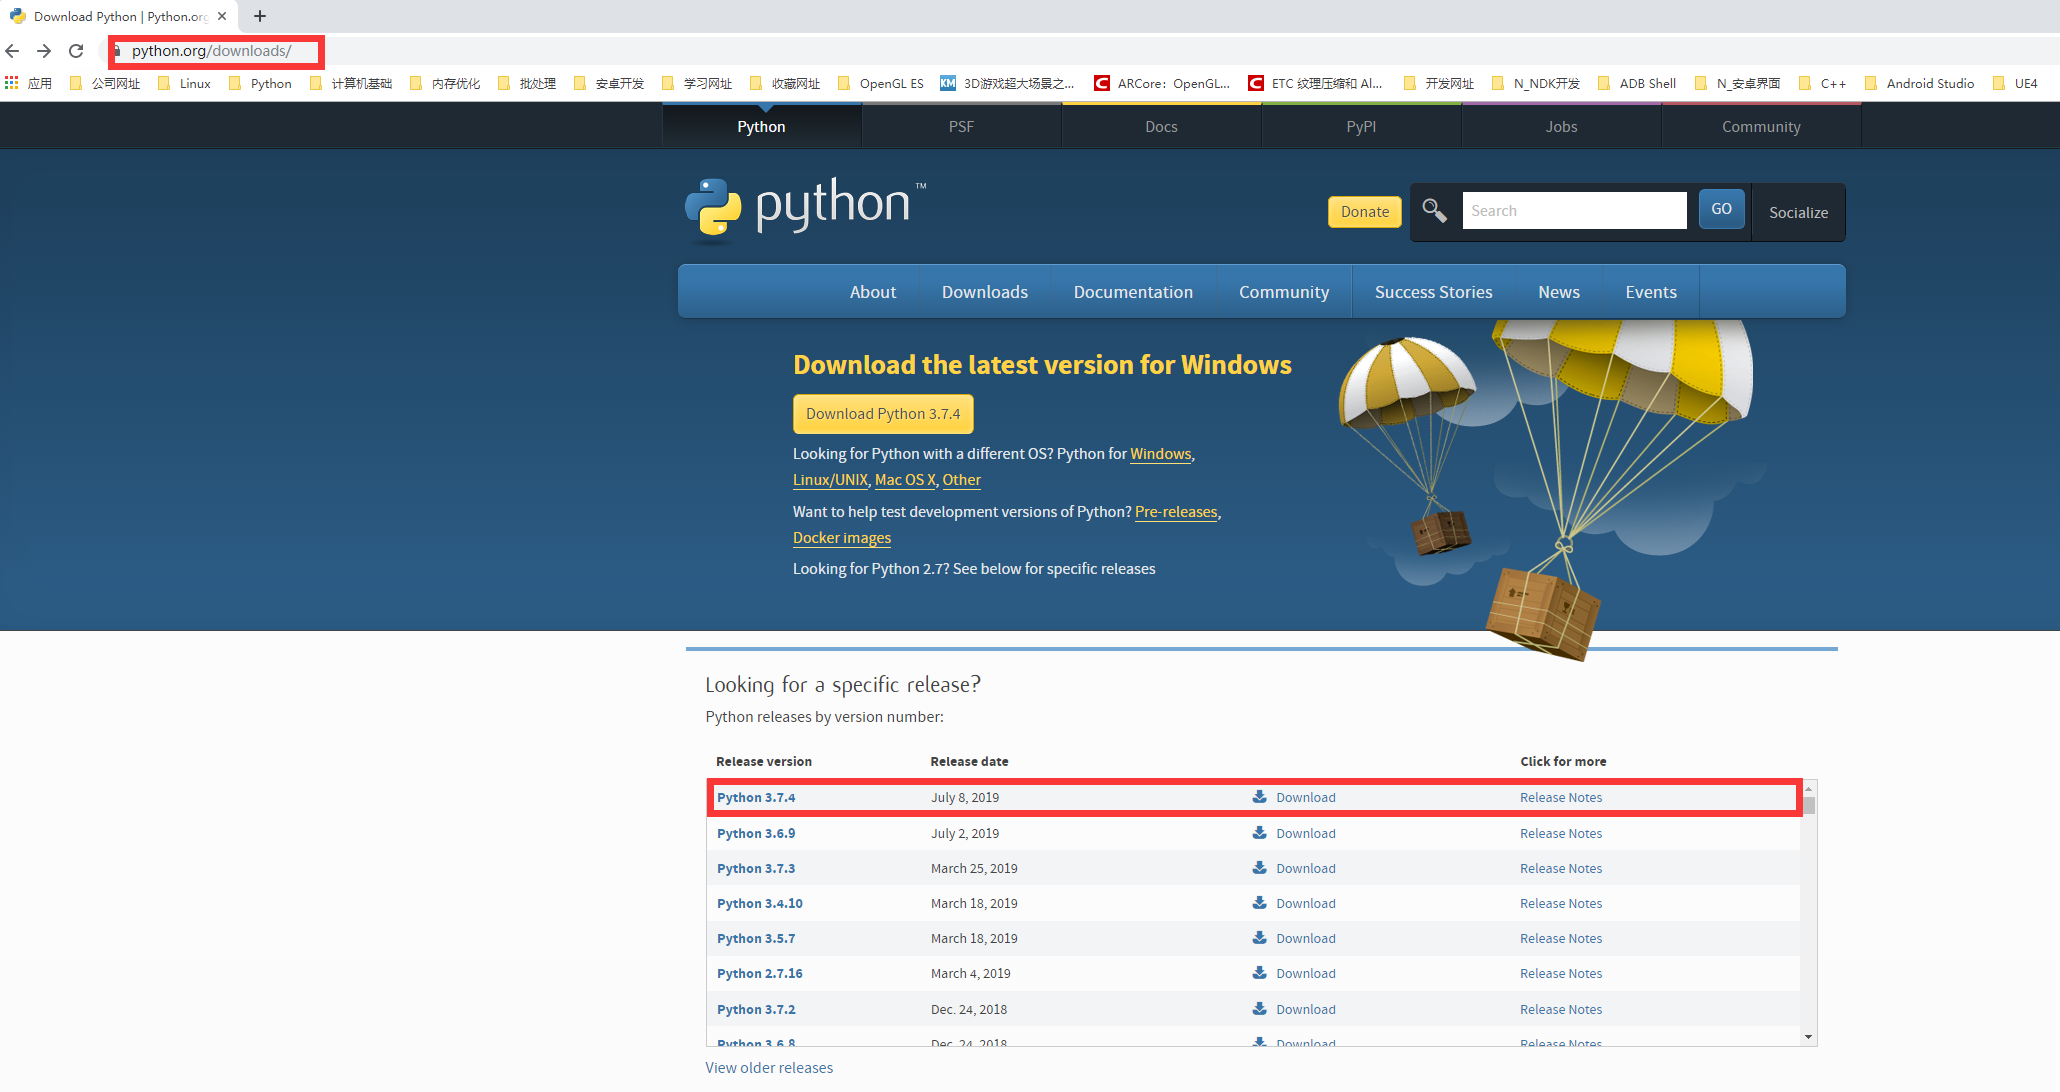Open new browser tab with plus icon
Viewport: 2060px width, 1092px height.
[260, 16]
